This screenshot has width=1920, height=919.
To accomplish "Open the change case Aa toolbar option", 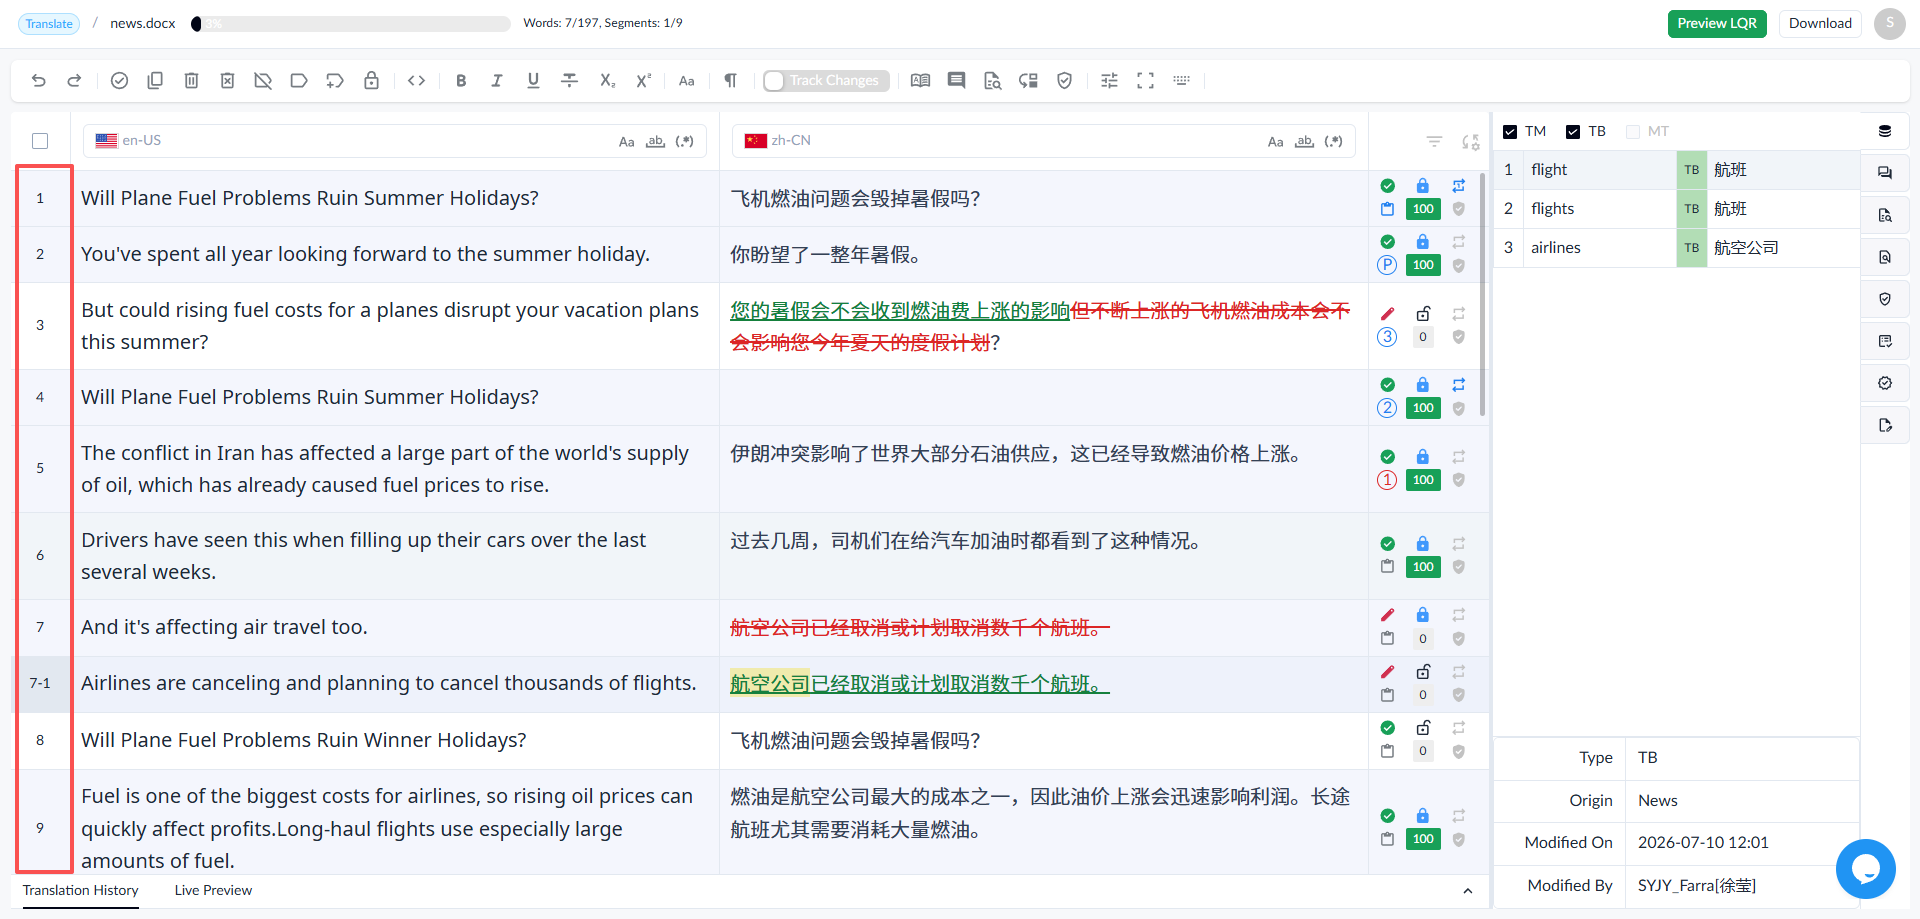I will (687, 81).
